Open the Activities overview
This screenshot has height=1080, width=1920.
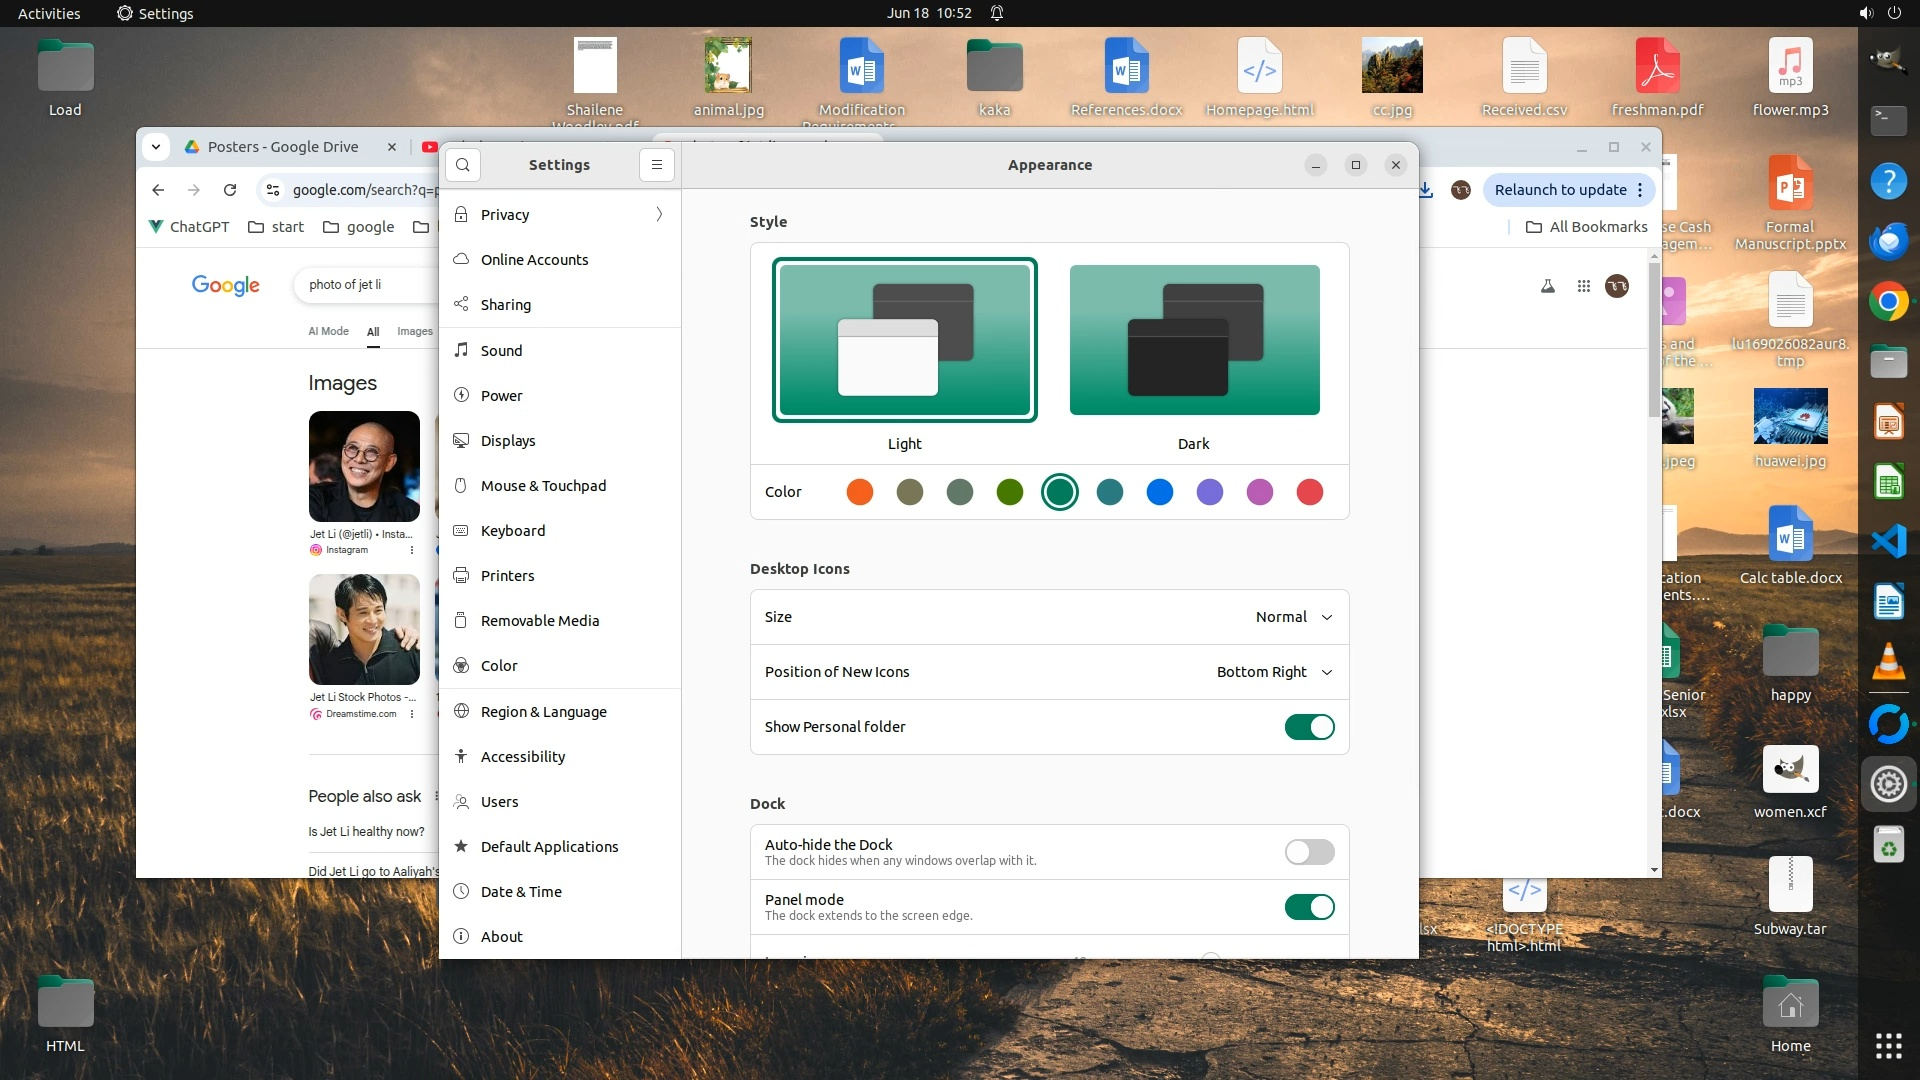49,13
